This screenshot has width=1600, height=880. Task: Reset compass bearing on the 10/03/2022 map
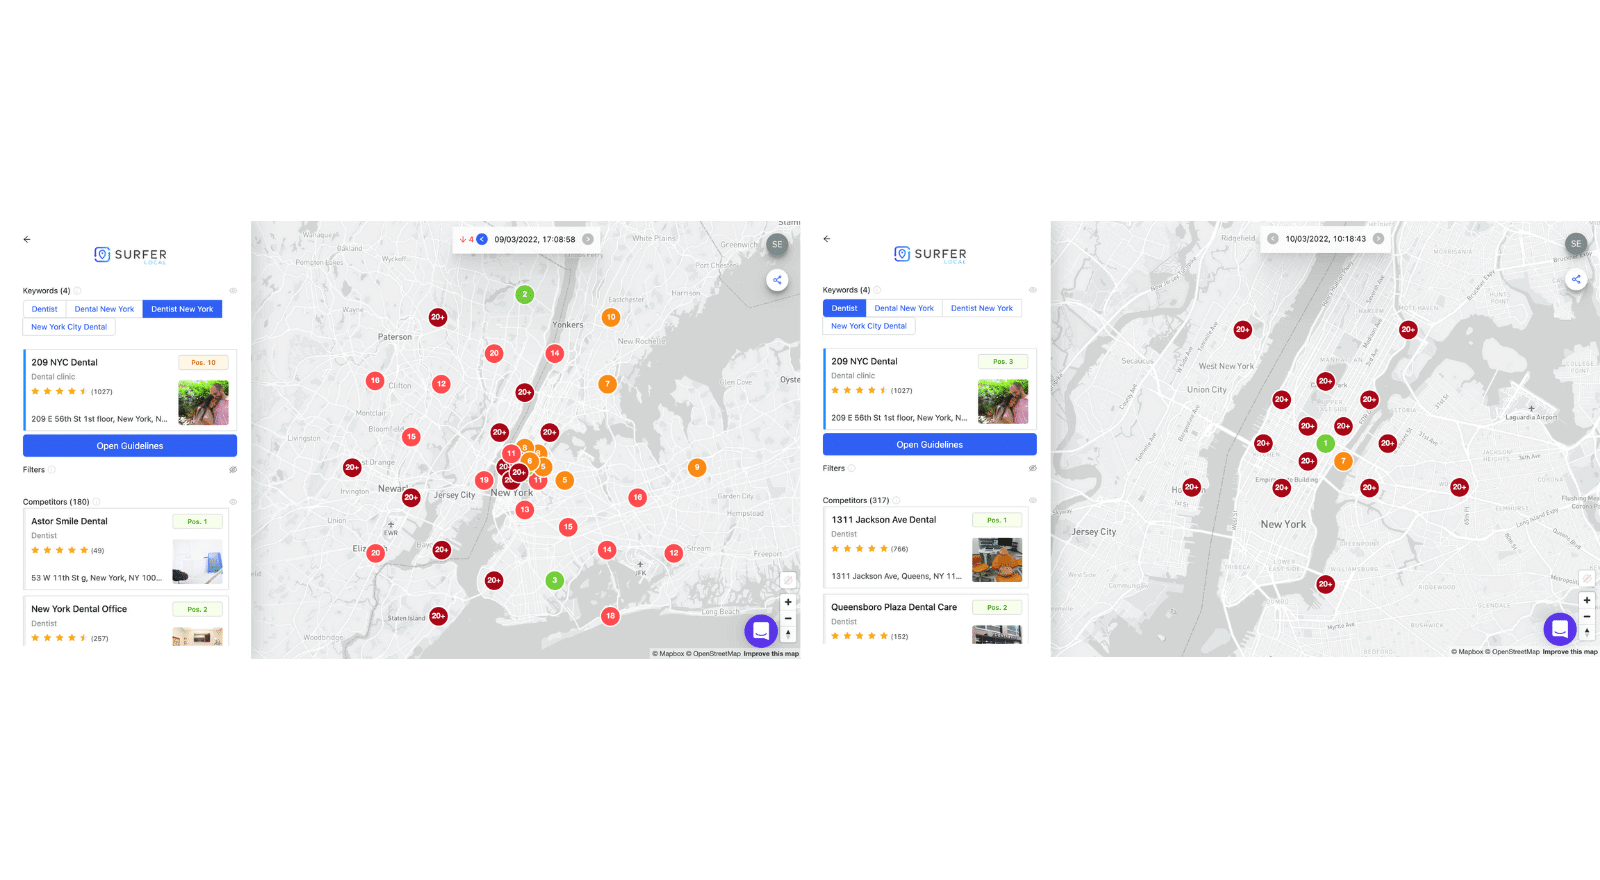click(x=1586, y=632)
